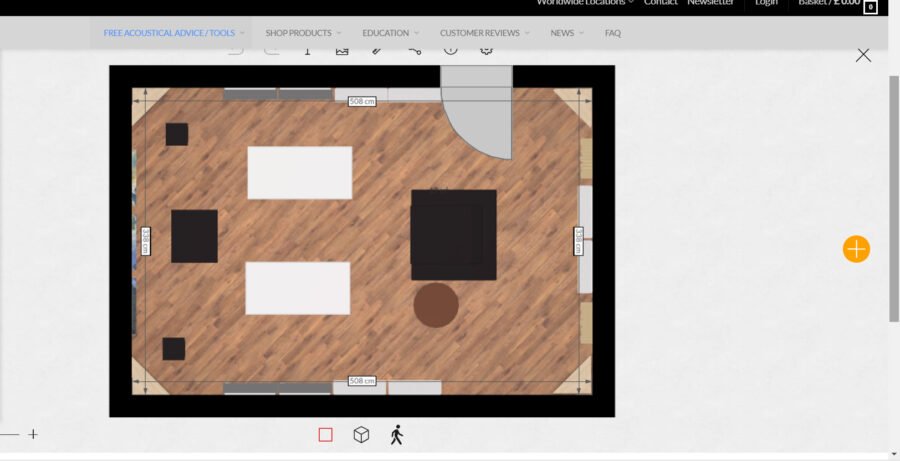Expand the Customer Reviews dropdown arrow
900x461 pixels.
coord(527,33)
